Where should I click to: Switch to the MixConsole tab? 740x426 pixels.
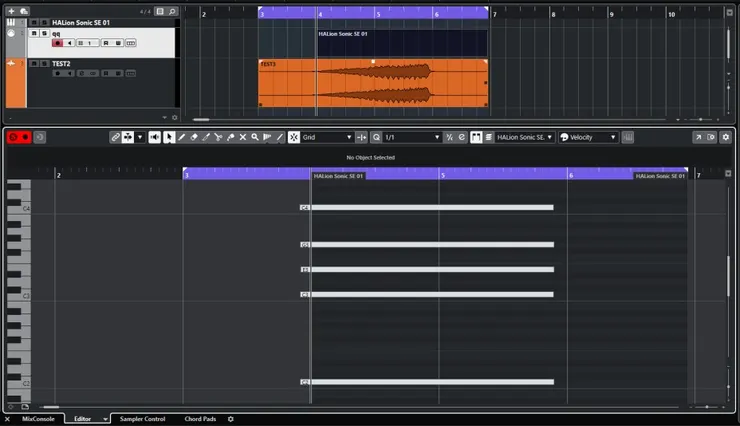(37, 419)
